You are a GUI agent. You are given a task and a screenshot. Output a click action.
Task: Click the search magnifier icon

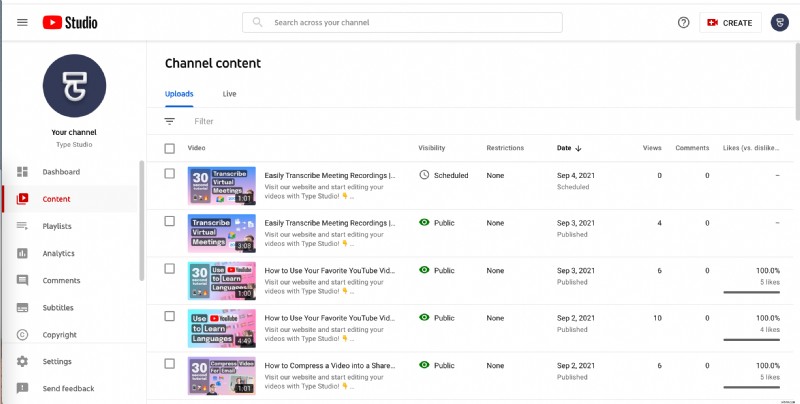coord(258,22)
